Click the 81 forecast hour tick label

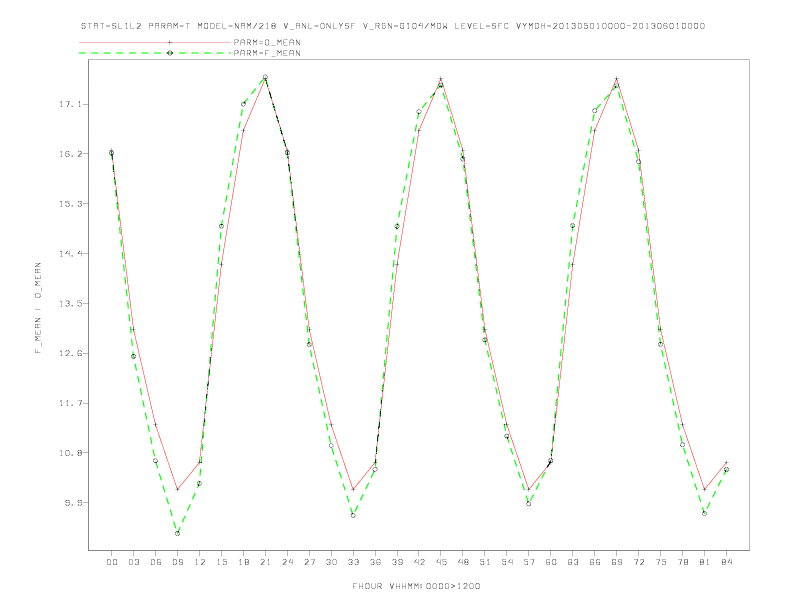(x=705, y=562)
